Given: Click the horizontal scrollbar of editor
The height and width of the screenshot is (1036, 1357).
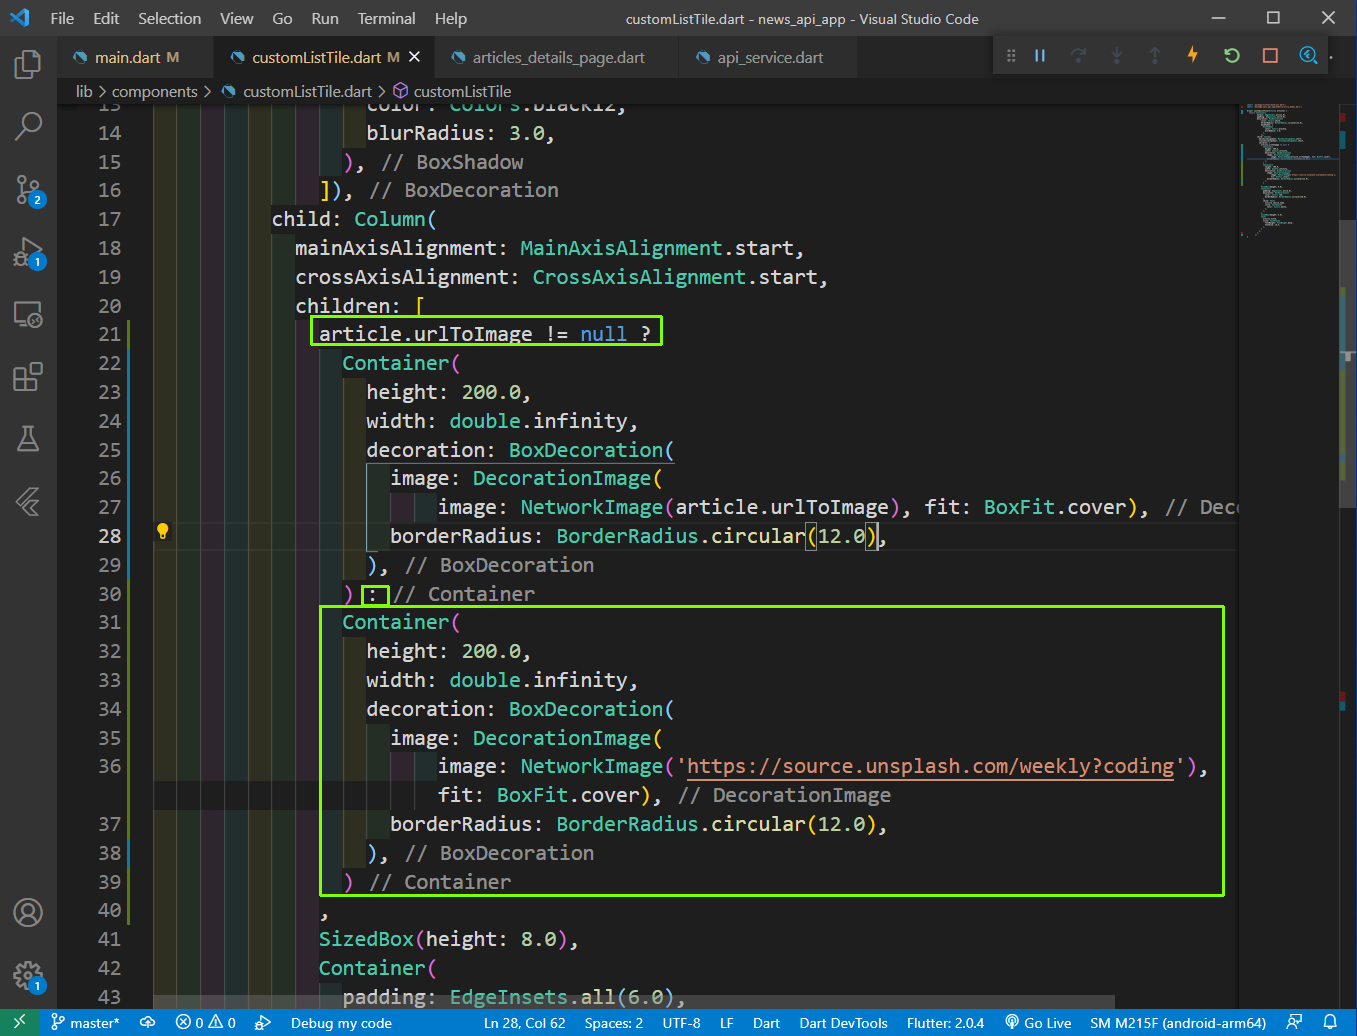Looking at the screenshot, I should click(634, 1002).
